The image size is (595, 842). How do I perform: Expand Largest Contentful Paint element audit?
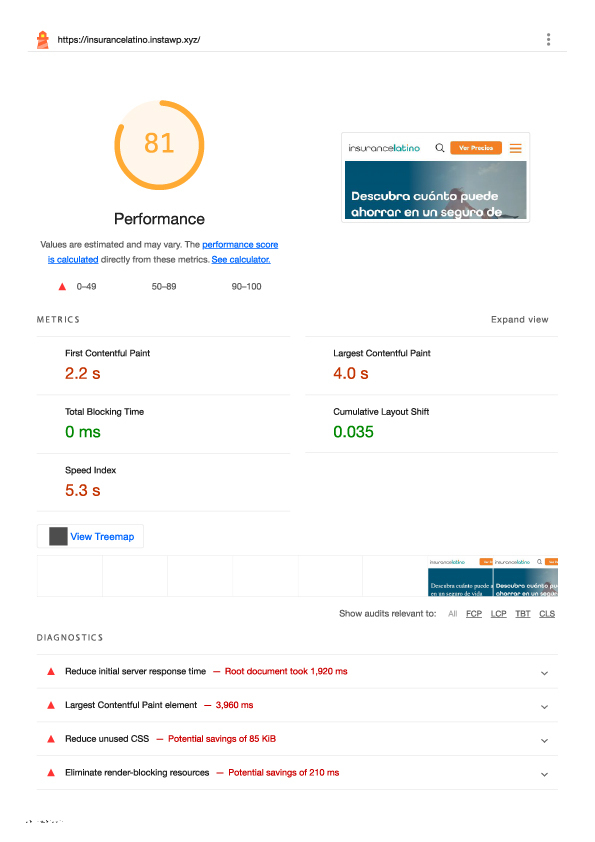[x=544, y=707]
